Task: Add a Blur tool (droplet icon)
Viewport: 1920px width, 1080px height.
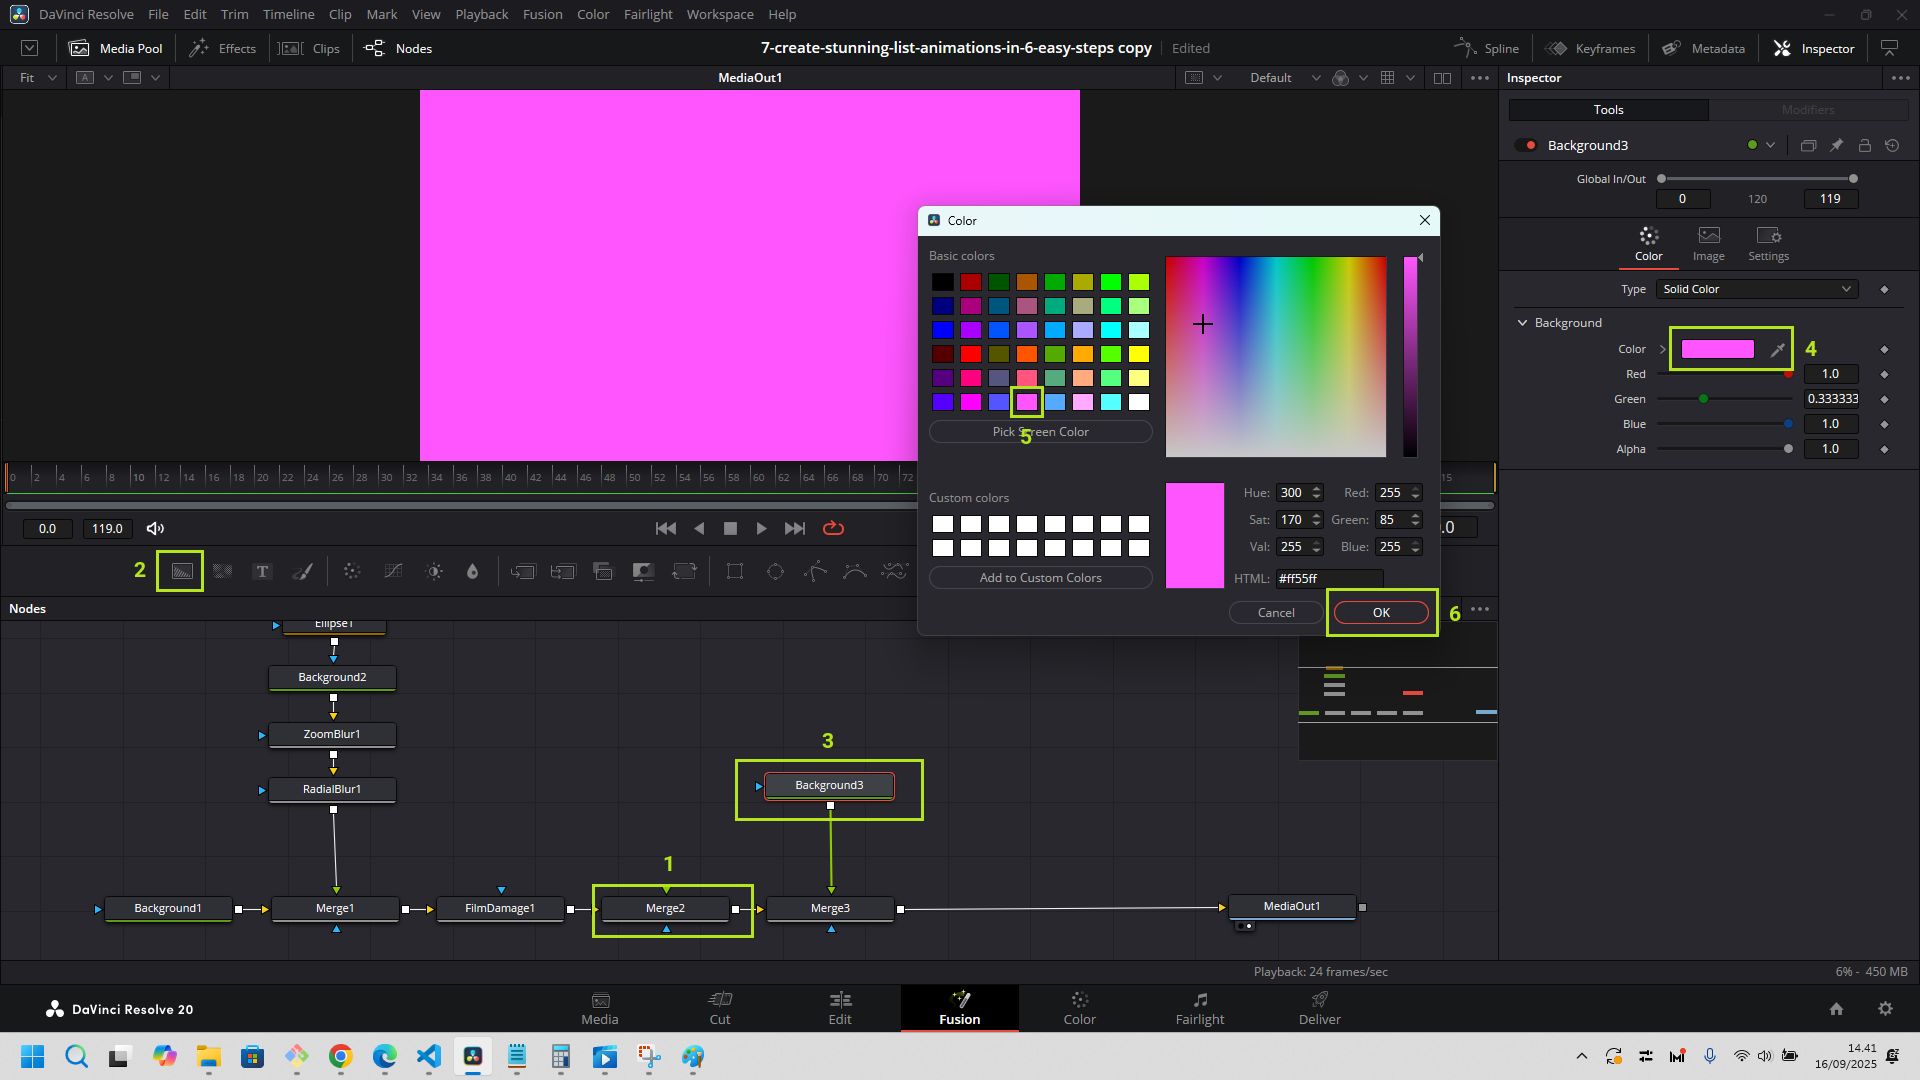Action: coord(473,571)
